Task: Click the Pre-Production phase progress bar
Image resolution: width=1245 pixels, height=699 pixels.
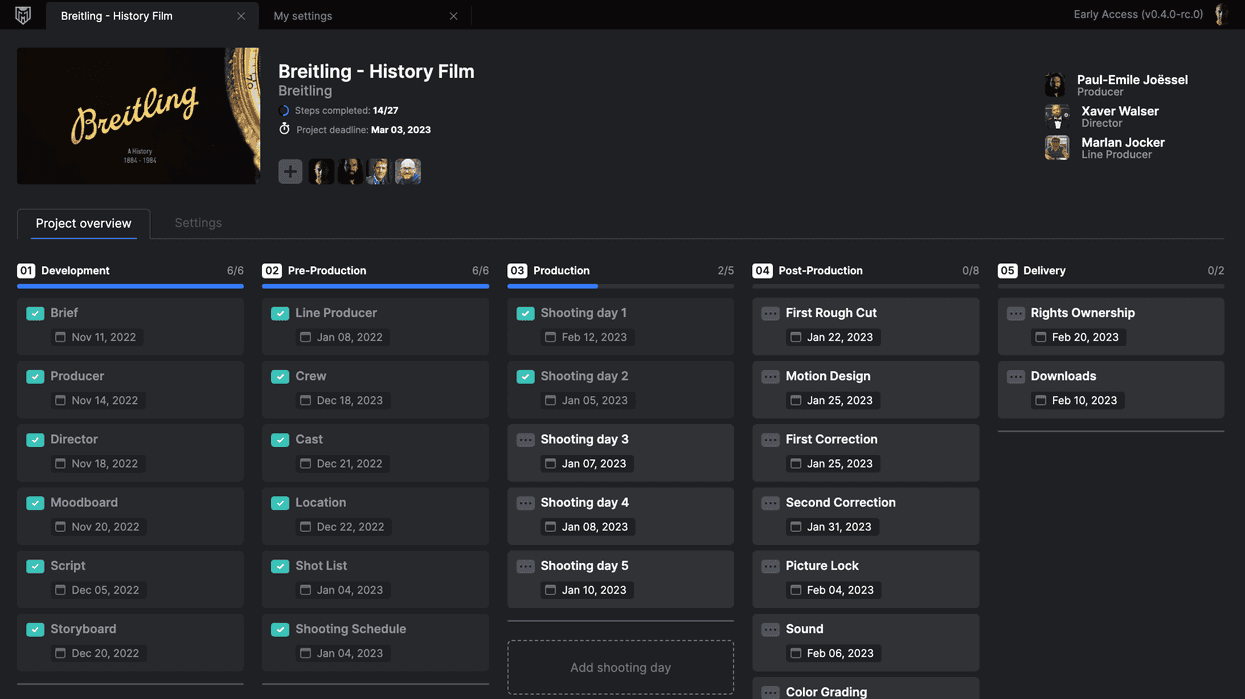Action: tap(375, 286)
